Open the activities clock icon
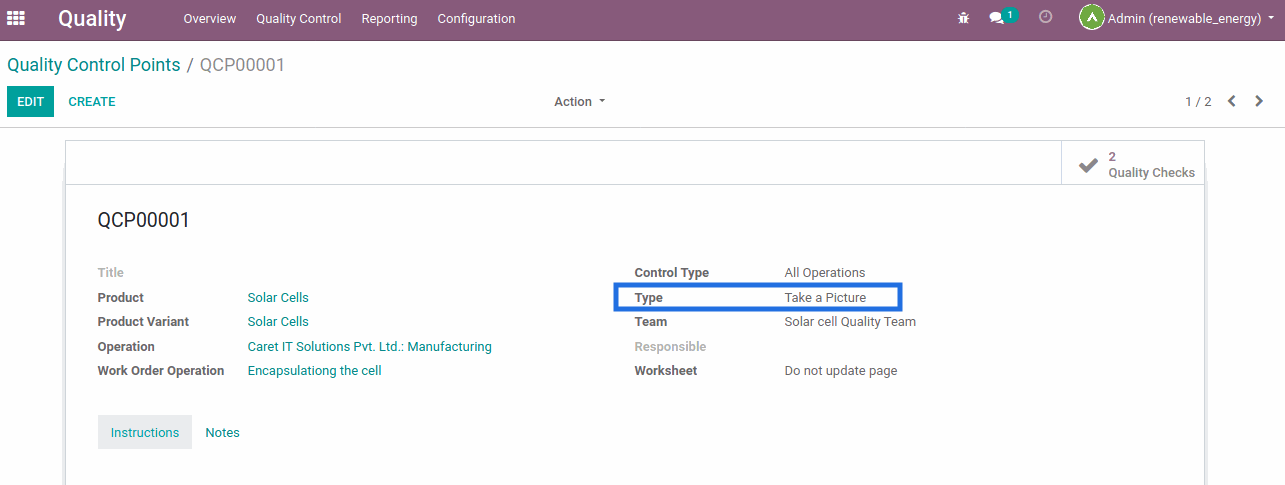1285x485 pixels. tap(1046, 17)
